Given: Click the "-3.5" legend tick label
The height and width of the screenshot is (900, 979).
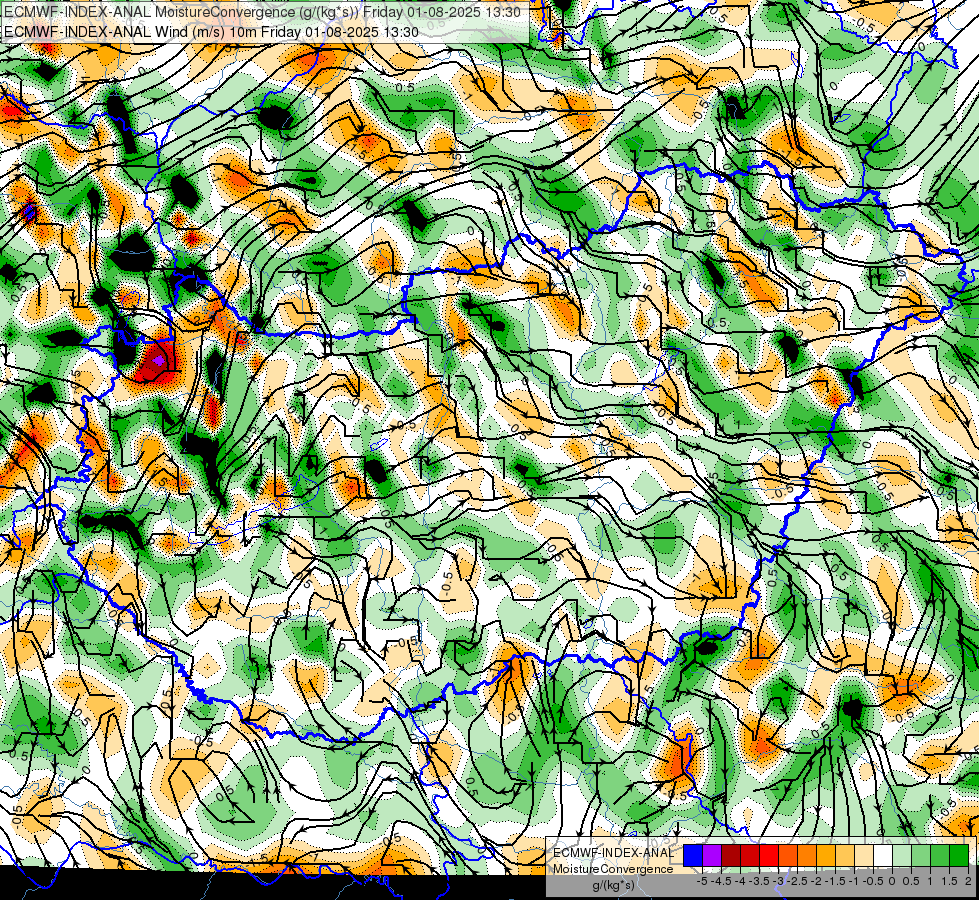Looking at the screenshot, I should 760,881.
